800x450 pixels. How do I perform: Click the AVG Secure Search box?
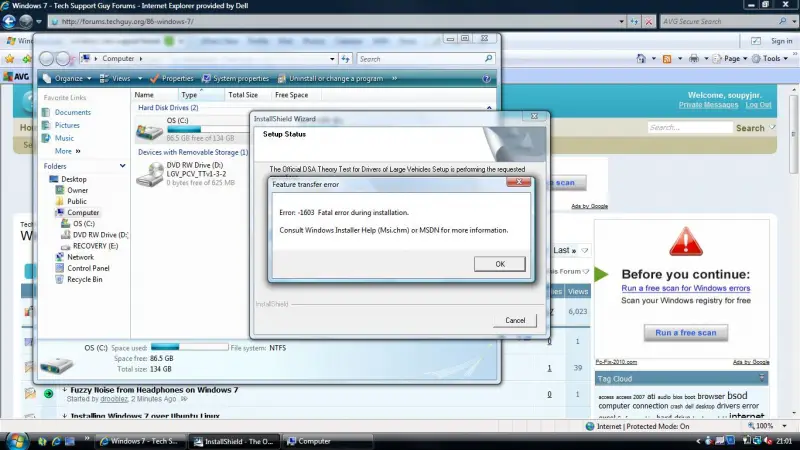pos(719,21)
